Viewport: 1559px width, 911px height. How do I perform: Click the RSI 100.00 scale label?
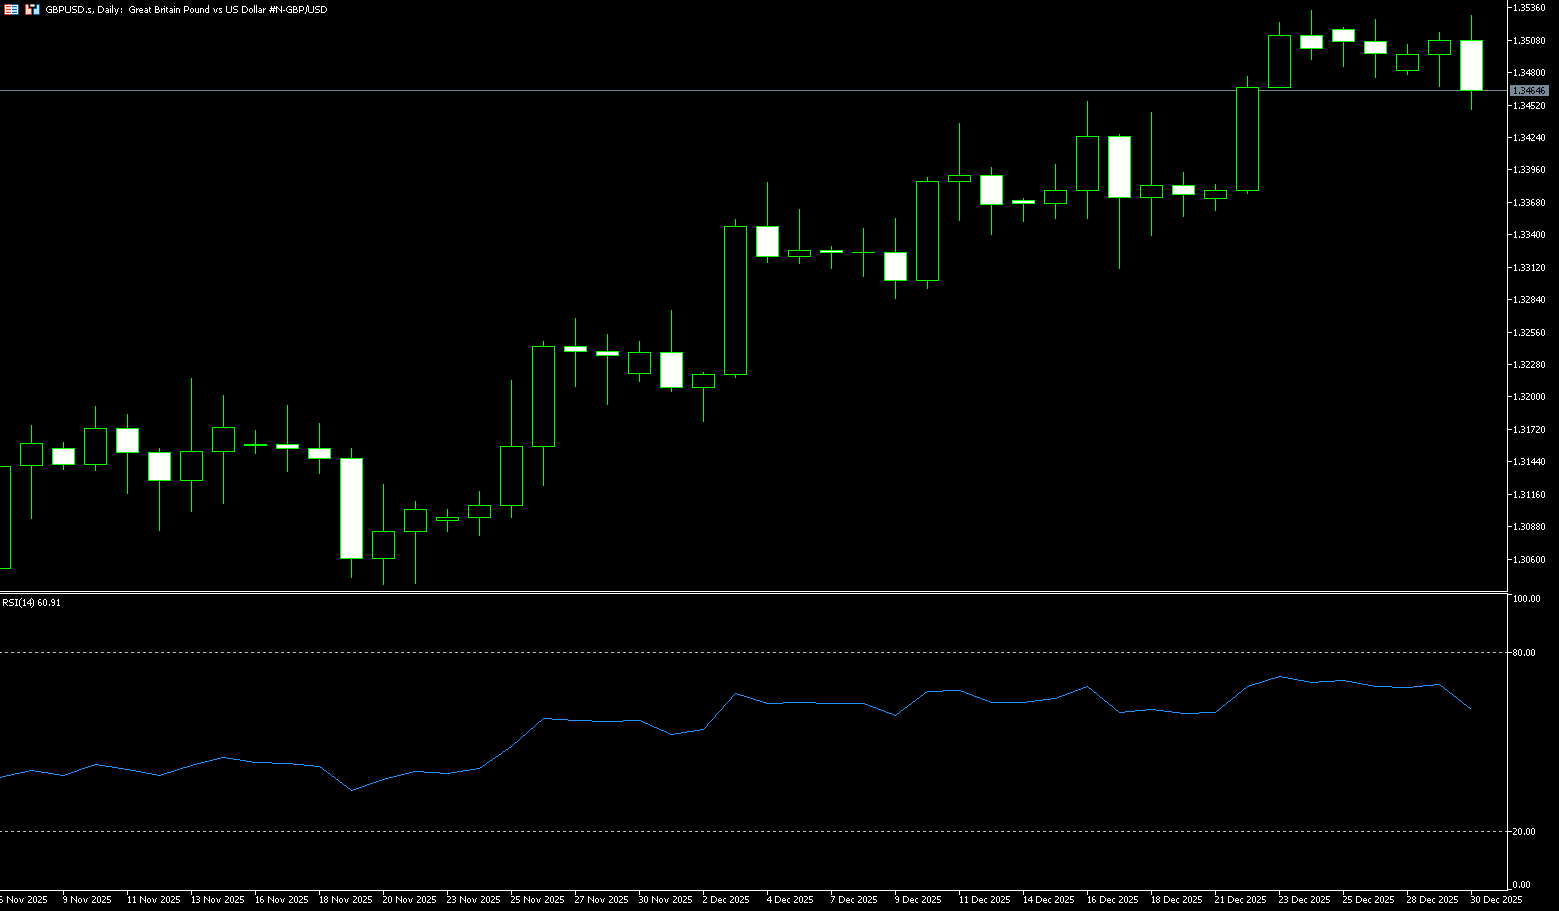coord(1526,599)
